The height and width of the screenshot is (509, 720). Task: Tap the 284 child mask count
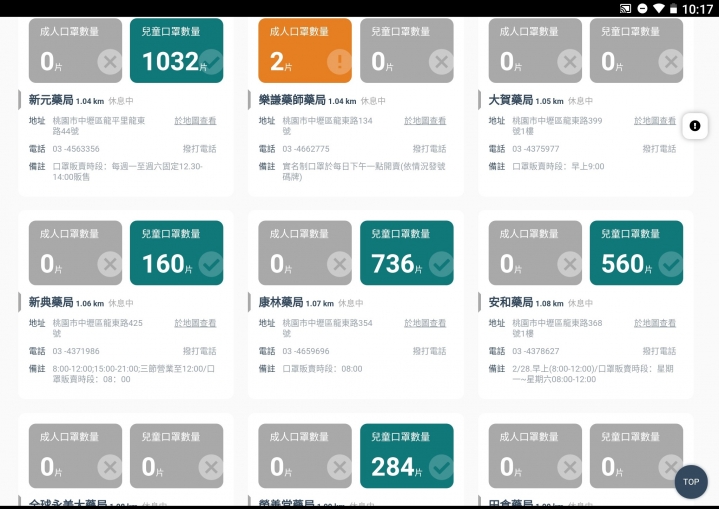(x=393, y=467)
